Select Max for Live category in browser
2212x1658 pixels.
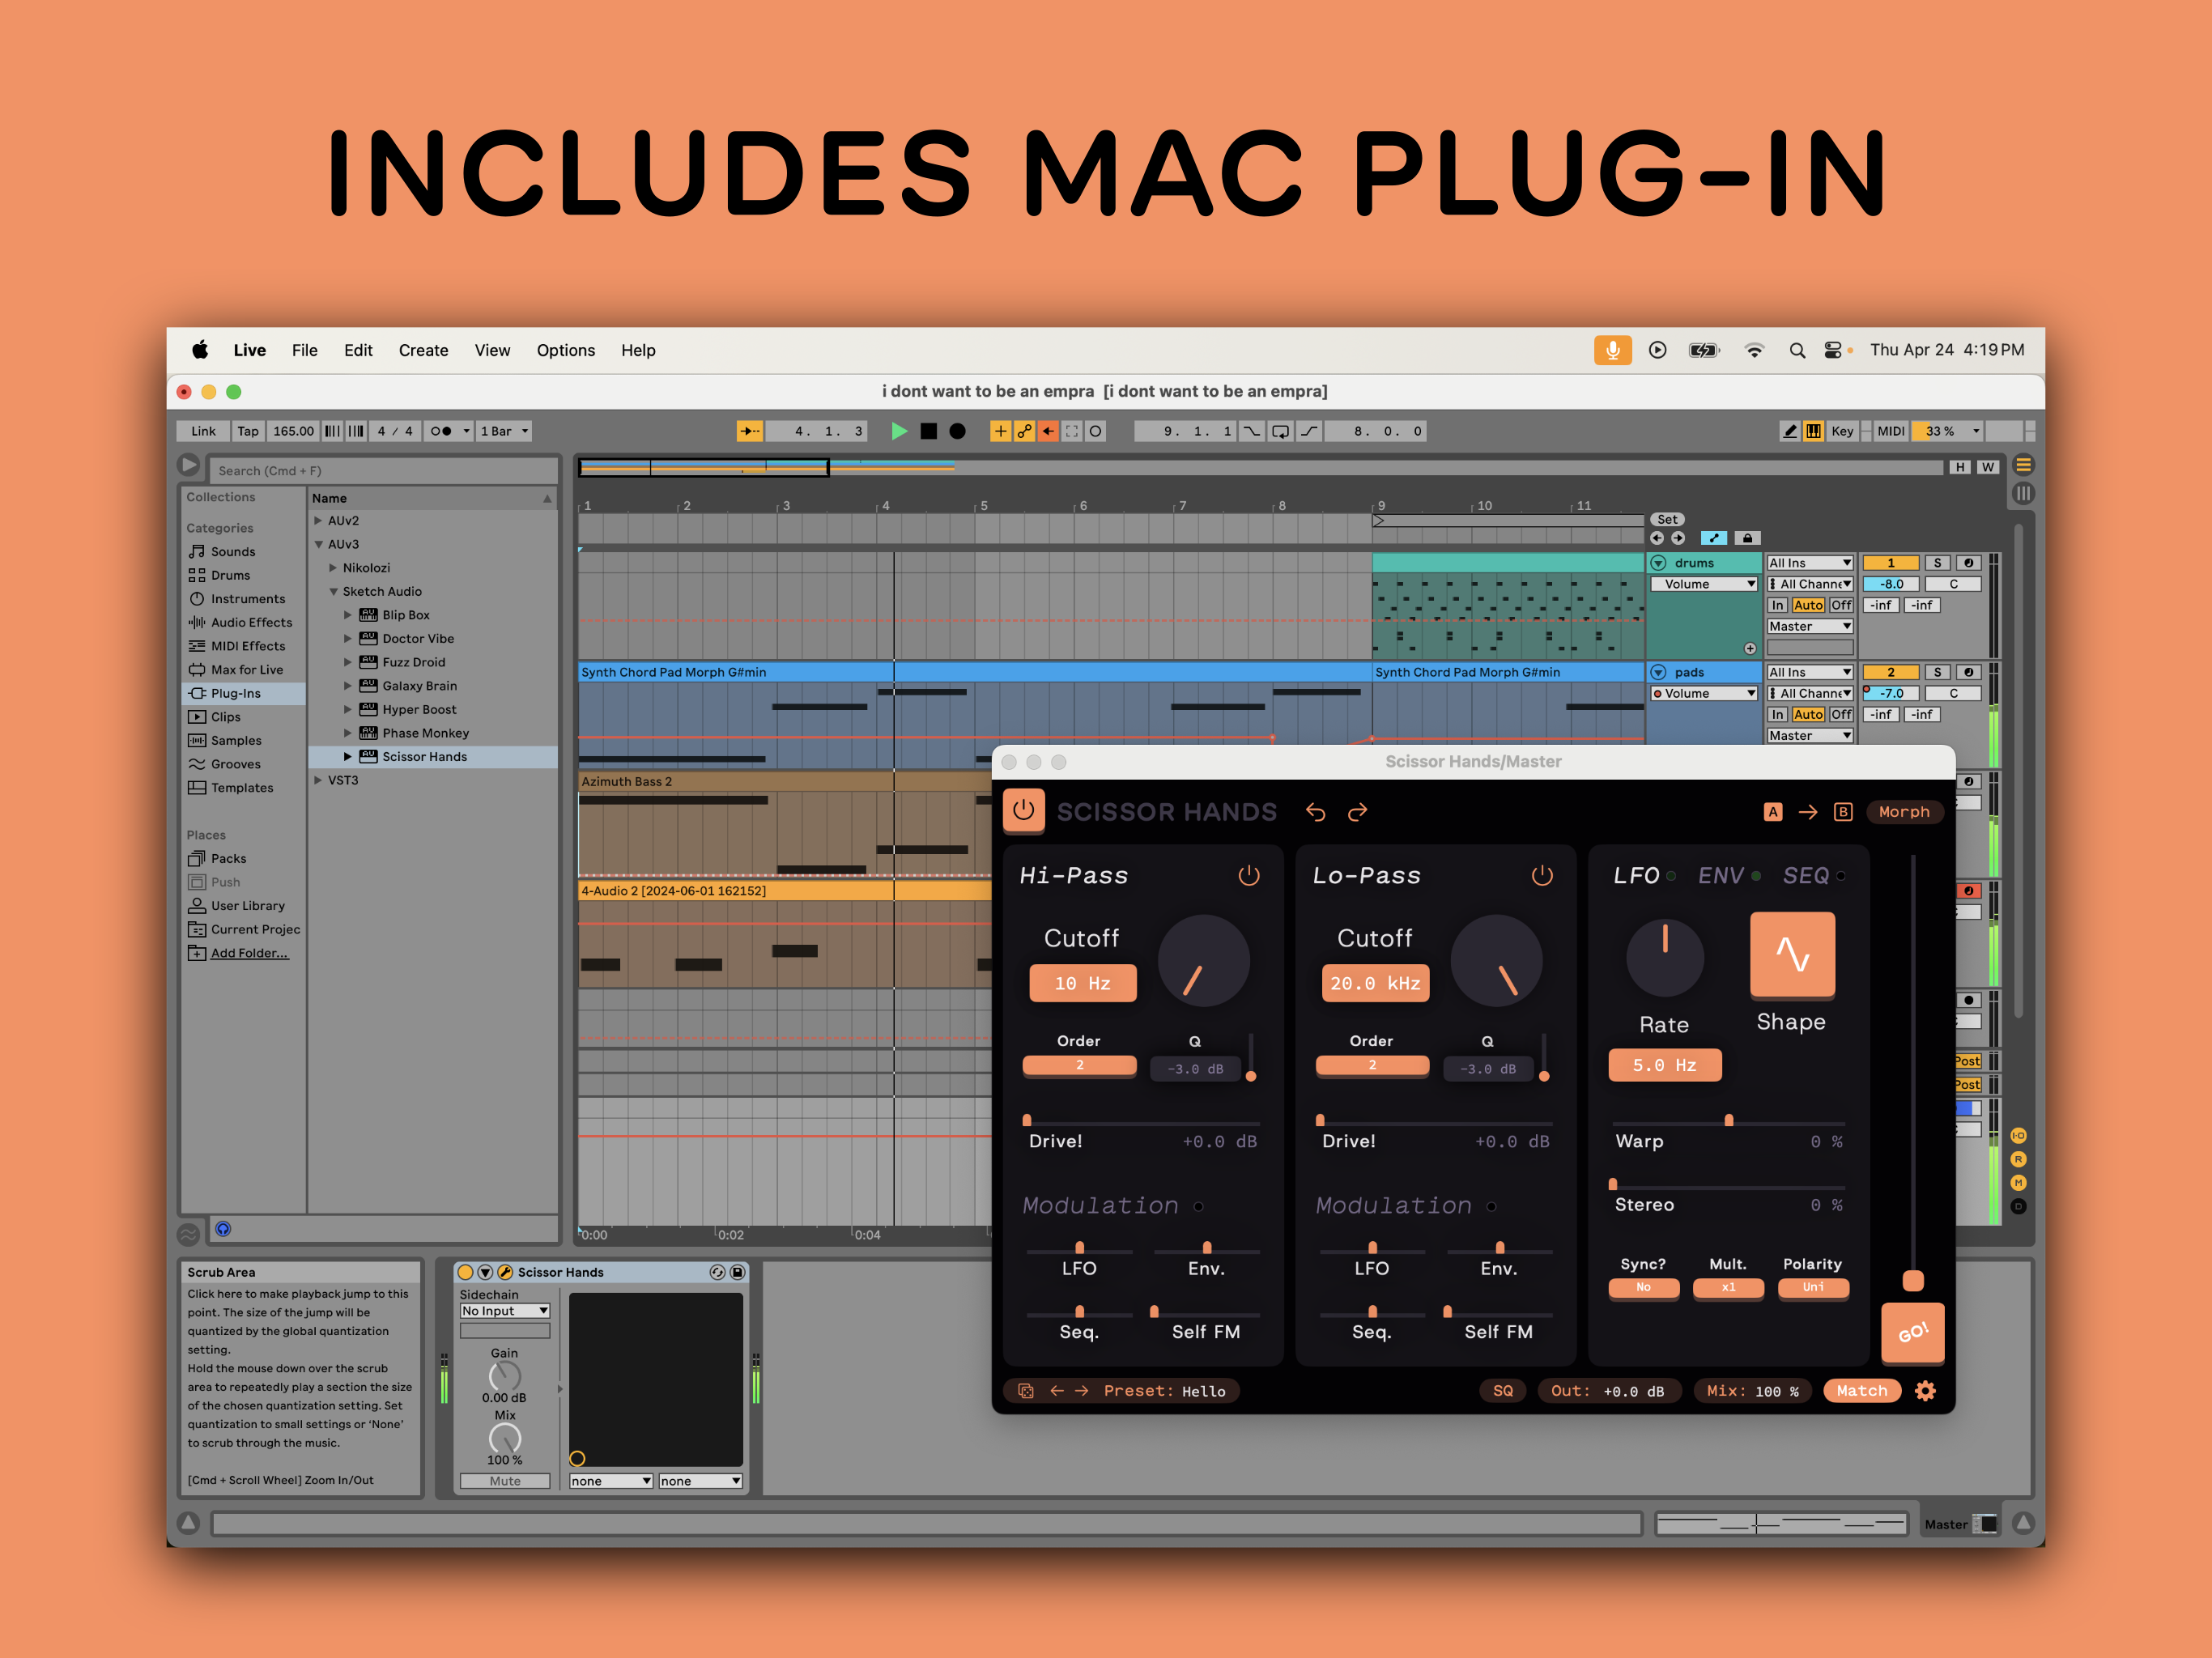tap(246, 670)
